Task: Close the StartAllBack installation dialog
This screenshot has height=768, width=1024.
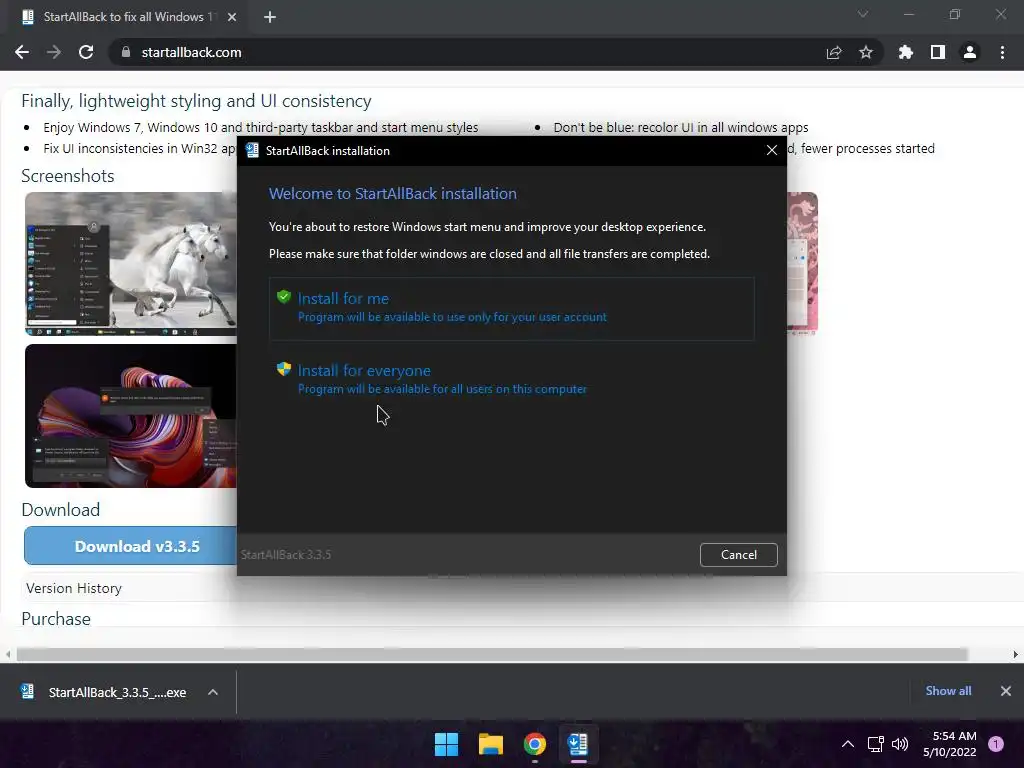Action: coord(771,150)
